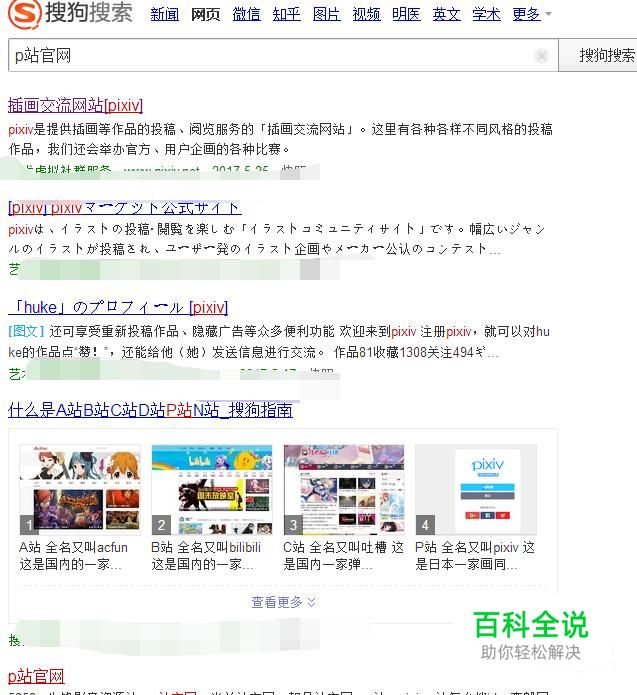The image size is (637, 695).
Task: Switch to the 知乎 tab
Action: click(286, 14)
